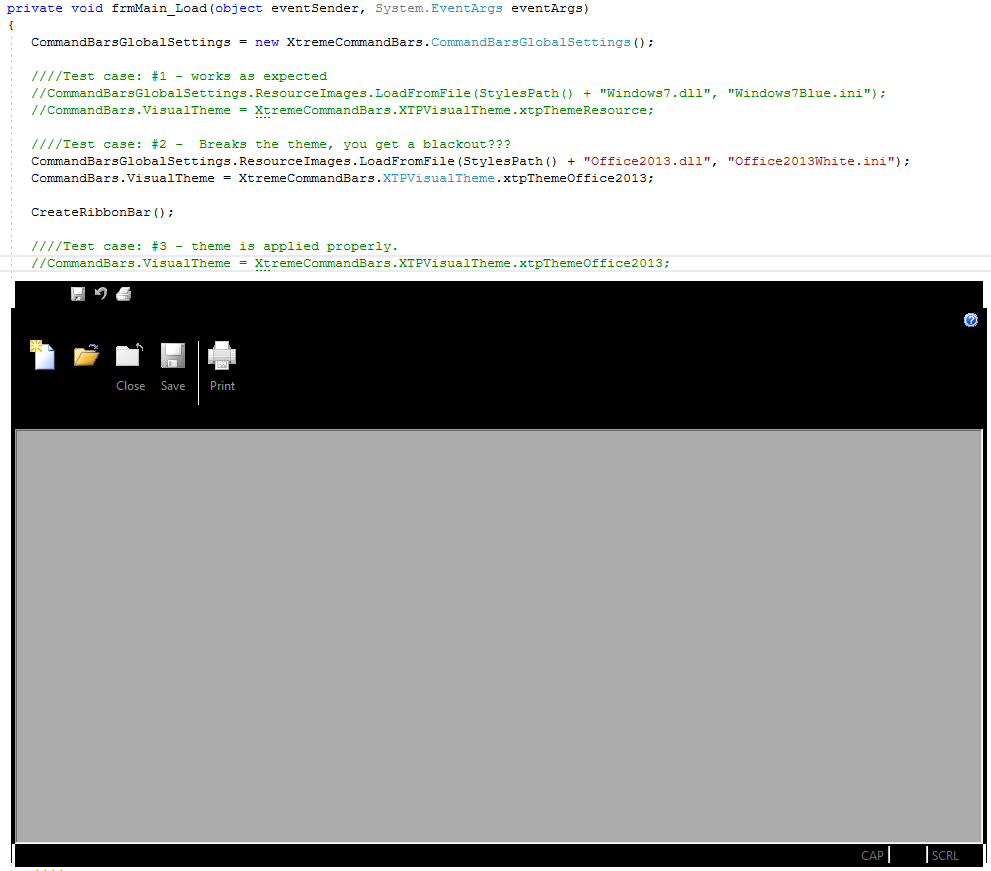The image size is (991, 871).
Task: Click the CreateRibbonBar() call line
Action: pos(102,212)
